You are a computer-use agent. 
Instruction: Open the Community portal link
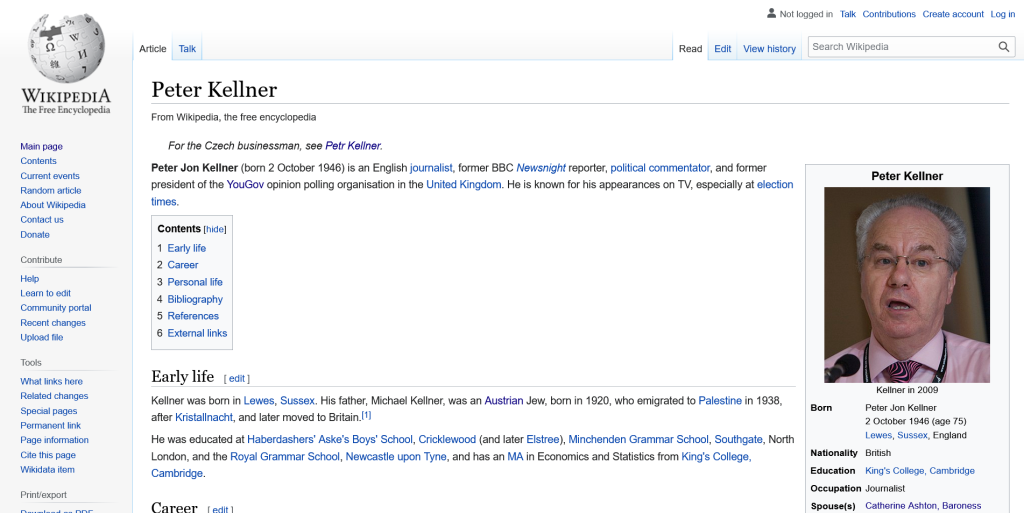tap(56, 307)
